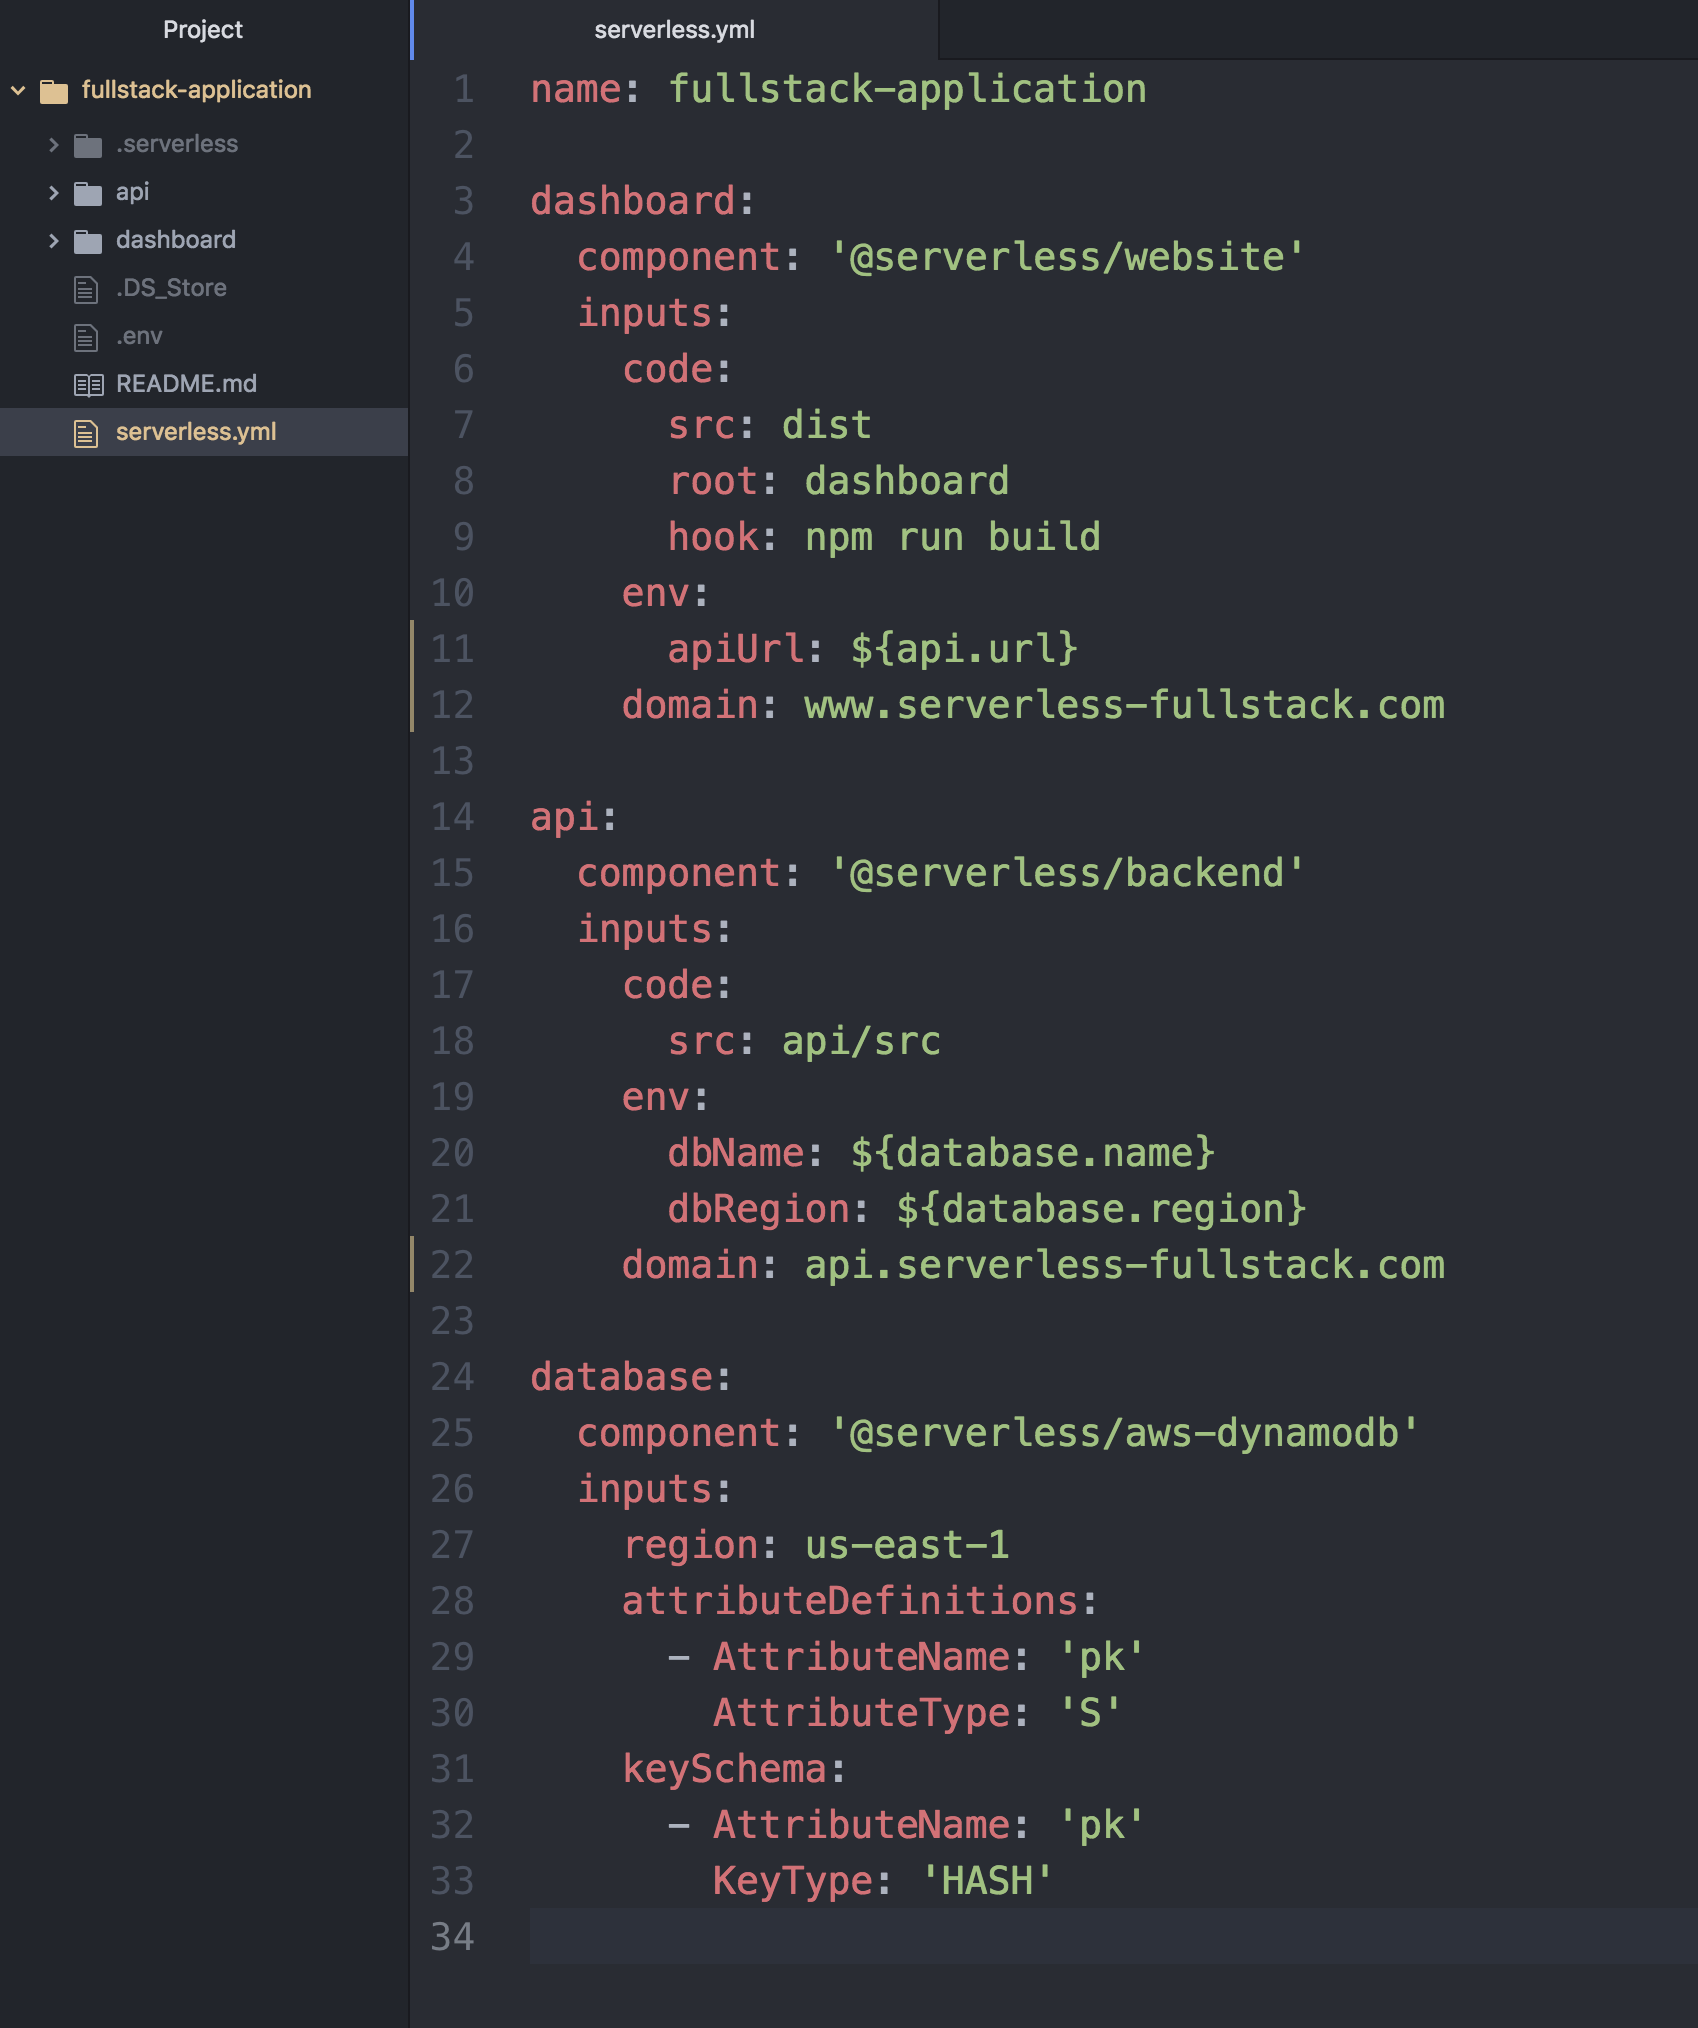Click the highlighted serverless.yml row icon

click(x=86, y=431)
